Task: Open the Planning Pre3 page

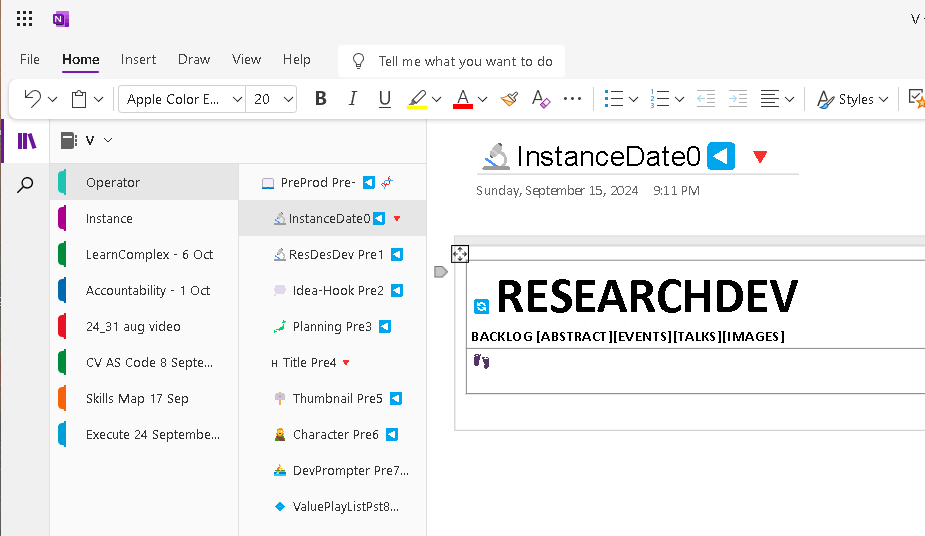Action: [x=333, y=326]
